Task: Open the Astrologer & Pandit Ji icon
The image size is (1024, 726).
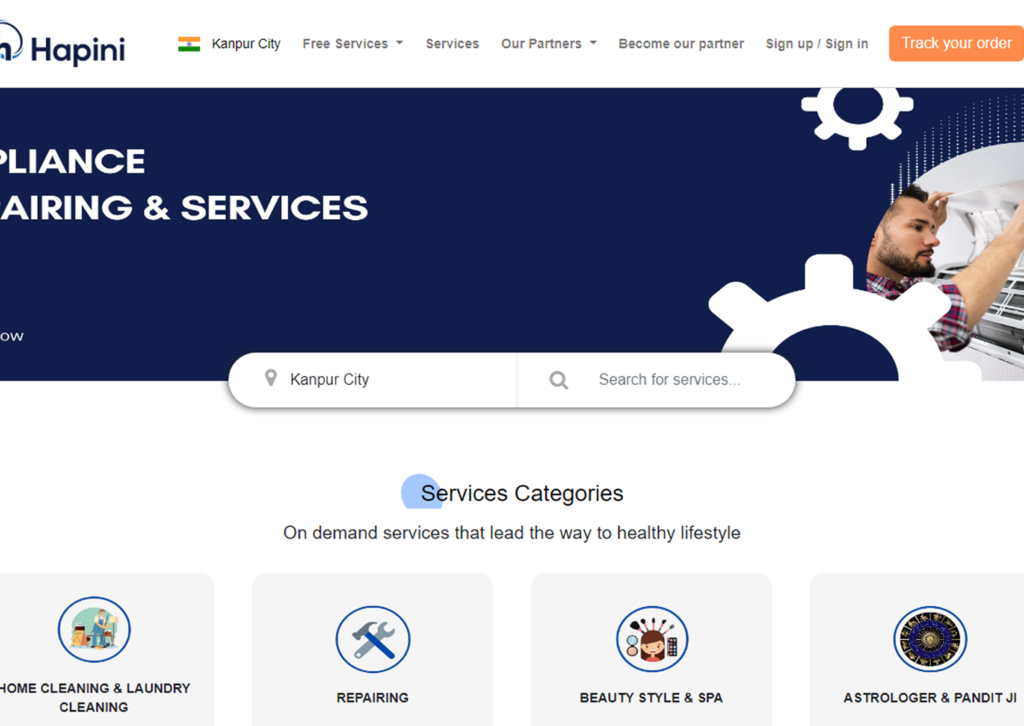Action: [930, 639]
